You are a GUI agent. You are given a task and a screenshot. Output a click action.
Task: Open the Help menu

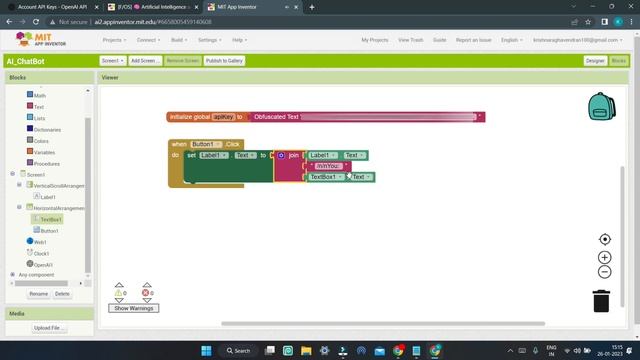240,40
